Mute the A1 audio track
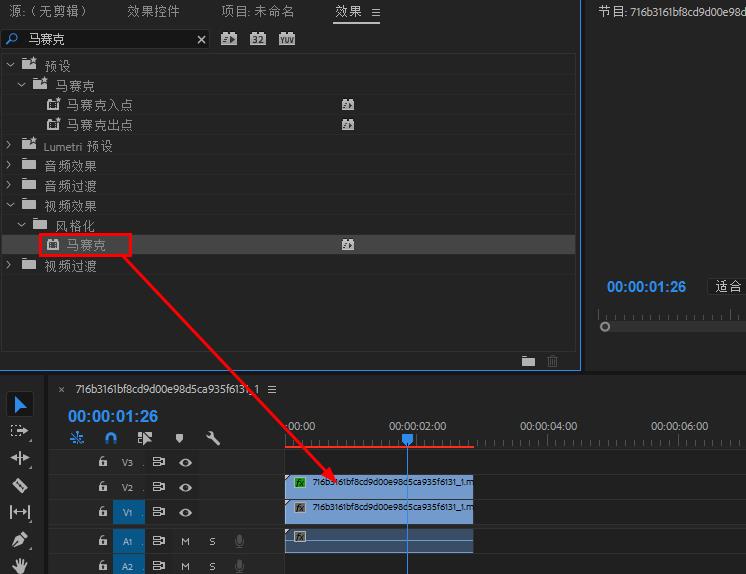This screenshot has width=746, height=574. tap(185, 541)
